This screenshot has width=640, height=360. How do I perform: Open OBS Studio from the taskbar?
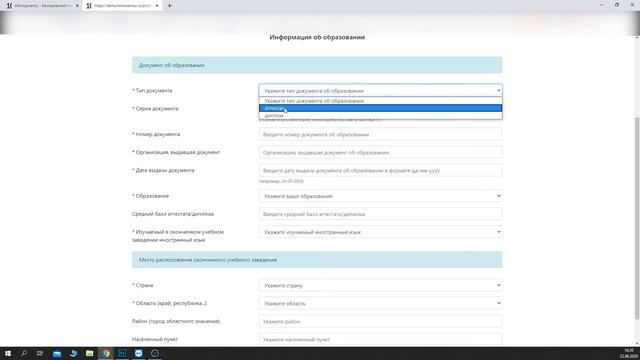click(155, 353)
